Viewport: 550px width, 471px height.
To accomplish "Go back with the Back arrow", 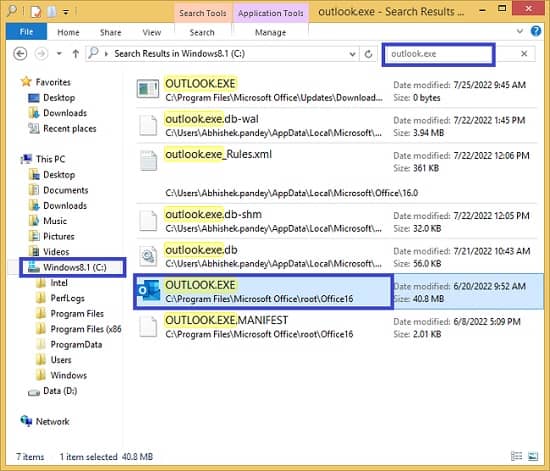I will pyautogui.click(x=20, y=54).
